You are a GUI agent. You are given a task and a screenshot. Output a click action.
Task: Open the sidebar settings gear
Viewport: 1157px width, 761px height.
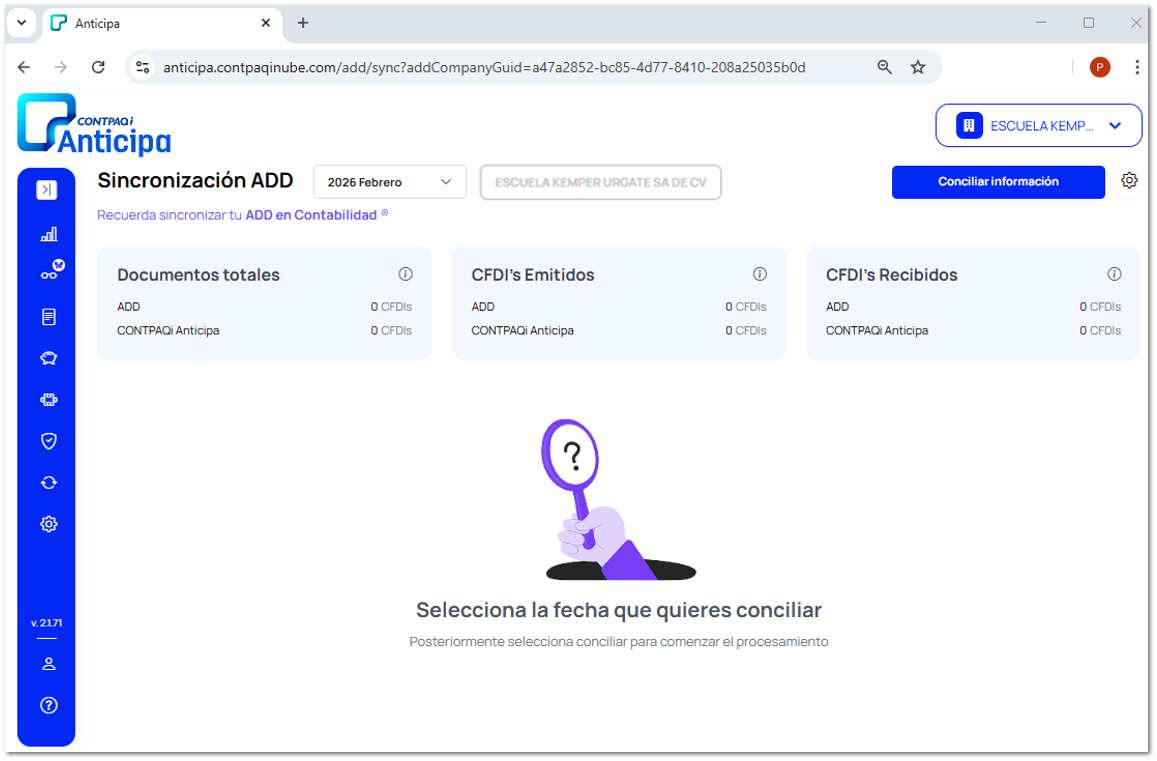click(49, 524)
